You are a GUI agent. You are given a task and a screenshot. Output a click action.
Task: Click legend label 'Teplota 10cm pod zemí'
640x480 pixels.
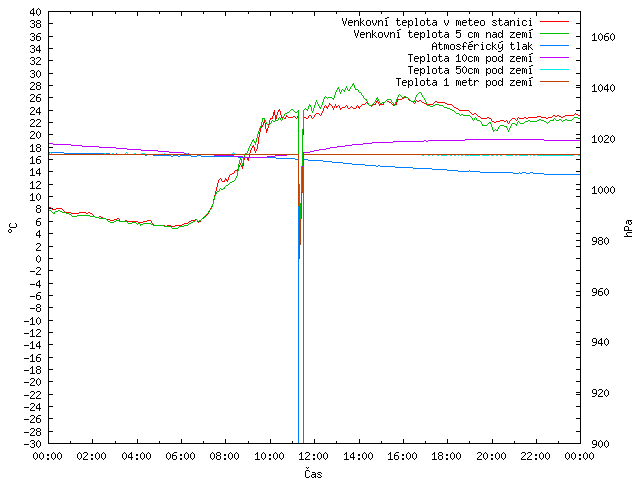pyautogui.click(x=470, y=58)
